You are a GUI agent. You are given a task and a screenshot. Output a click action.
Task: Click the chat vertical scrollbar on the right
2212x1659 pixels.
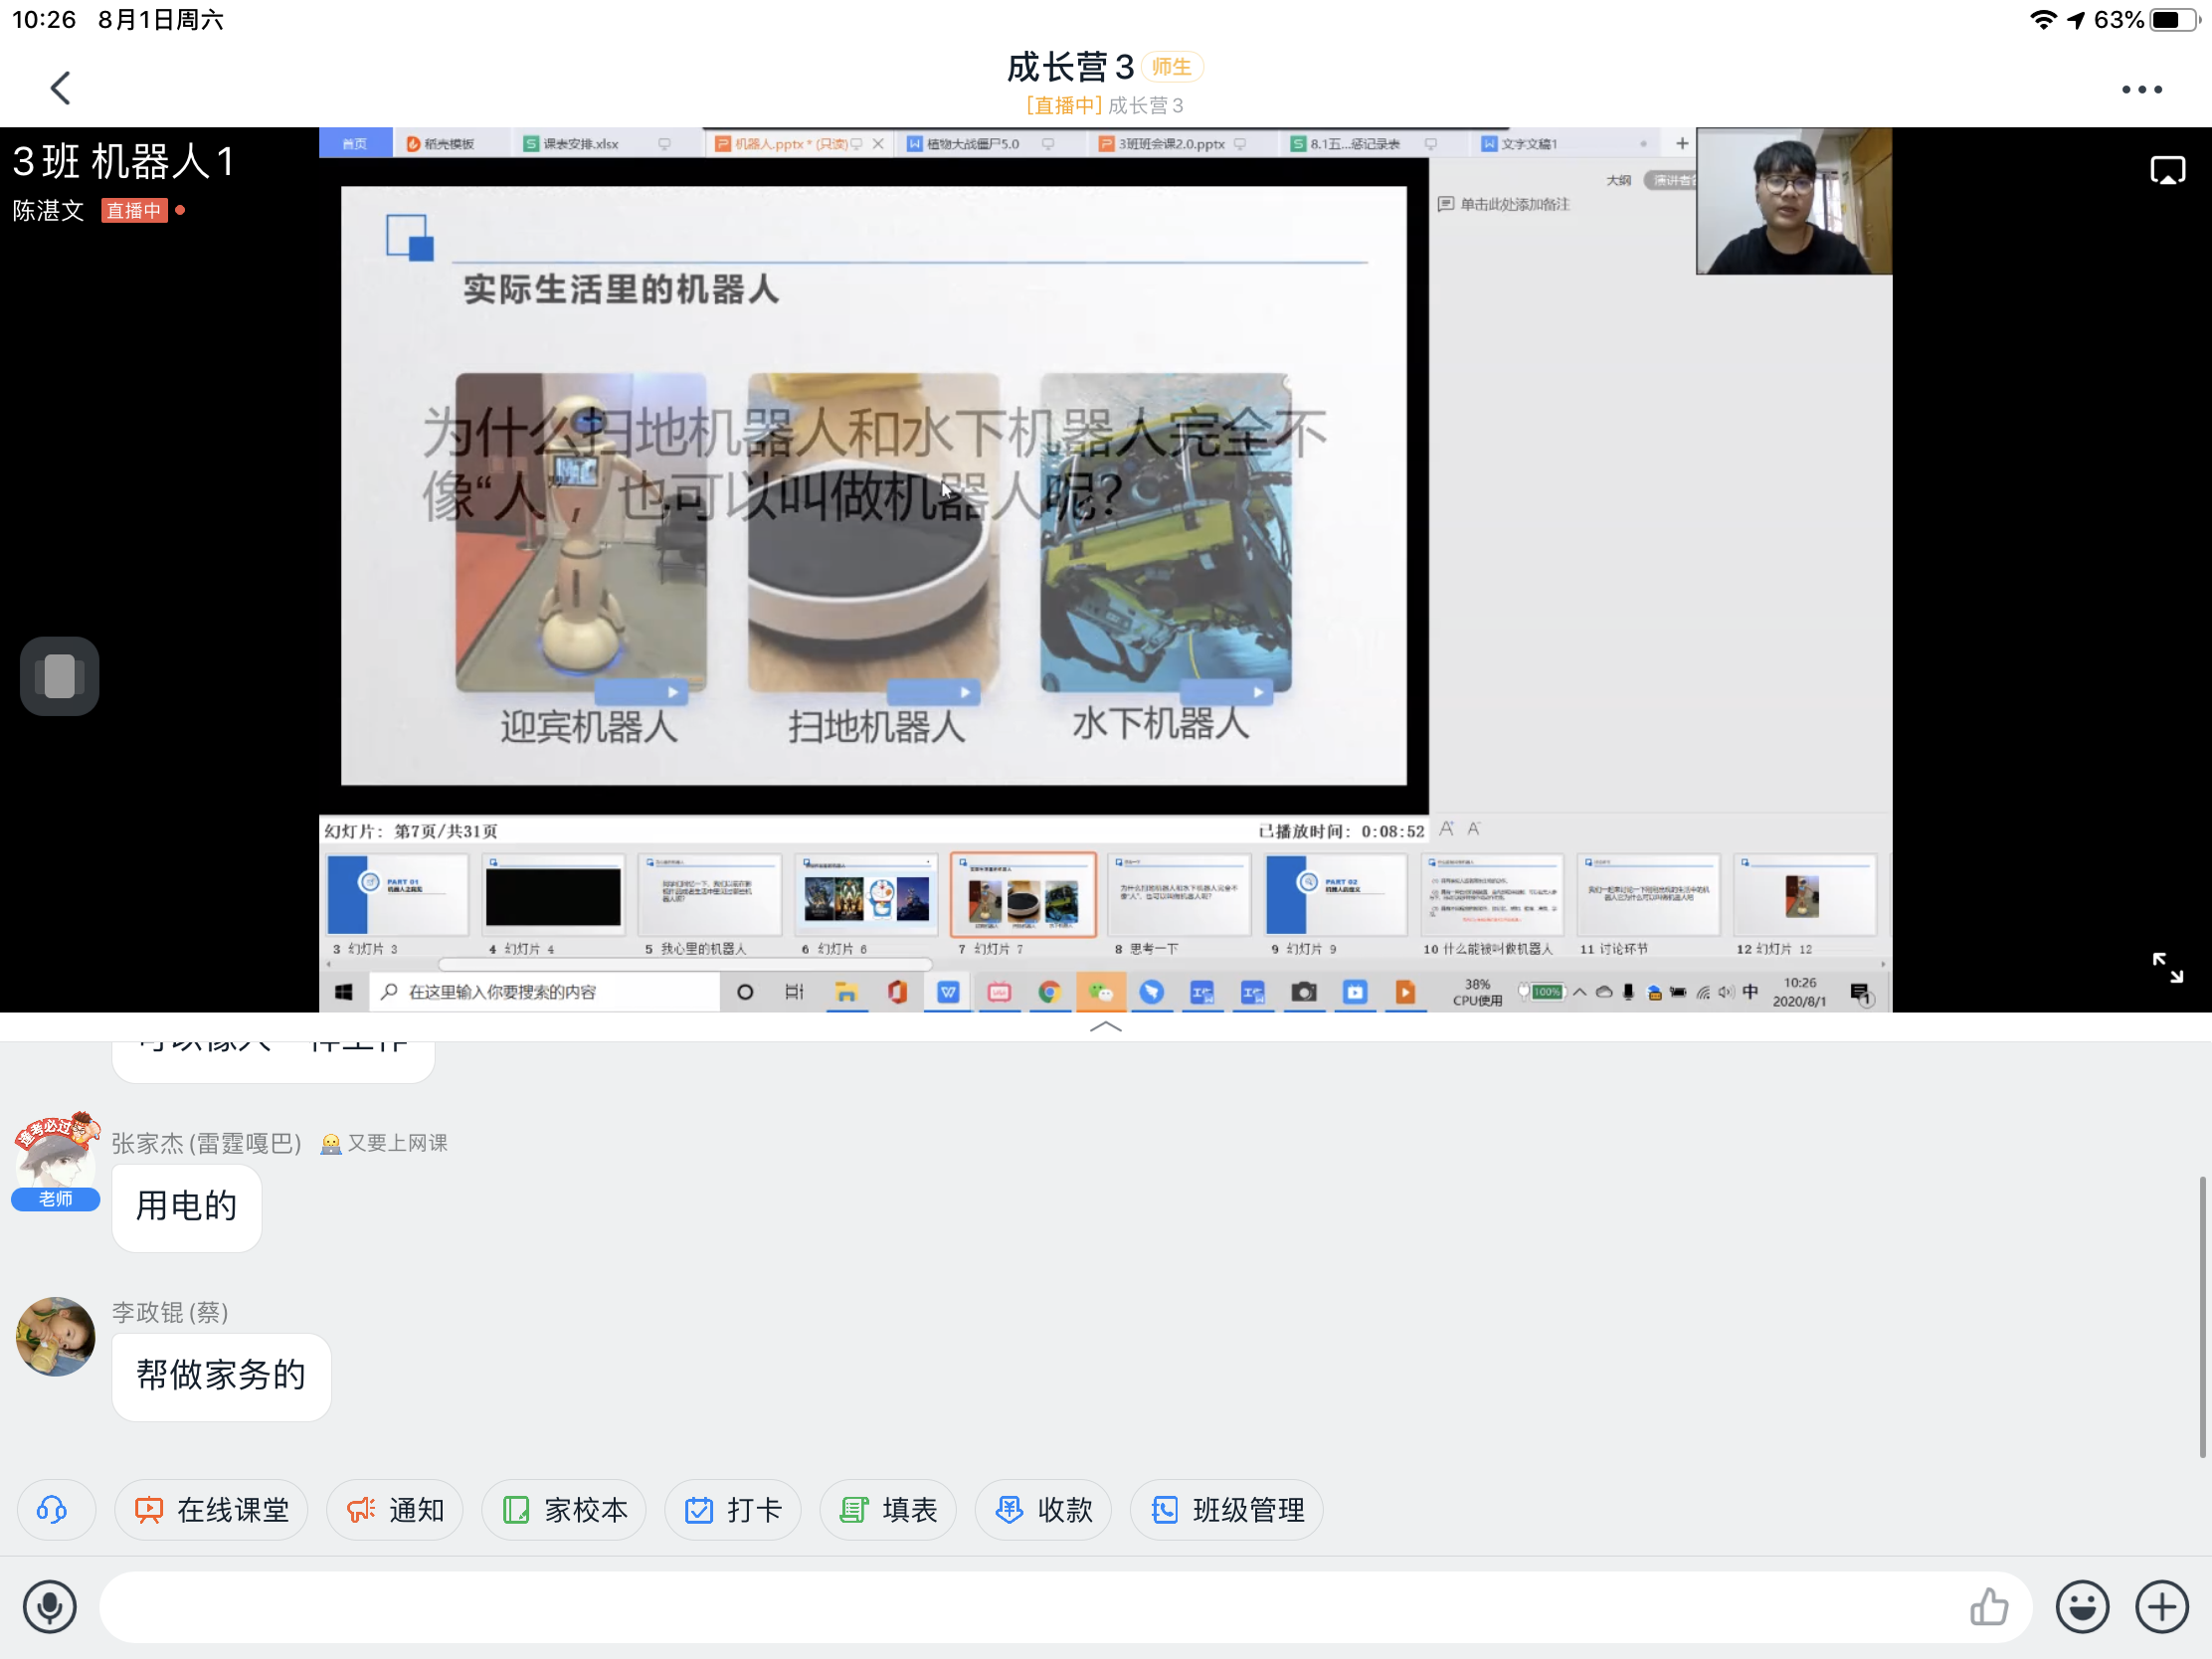click(x=2201, y=1317)
